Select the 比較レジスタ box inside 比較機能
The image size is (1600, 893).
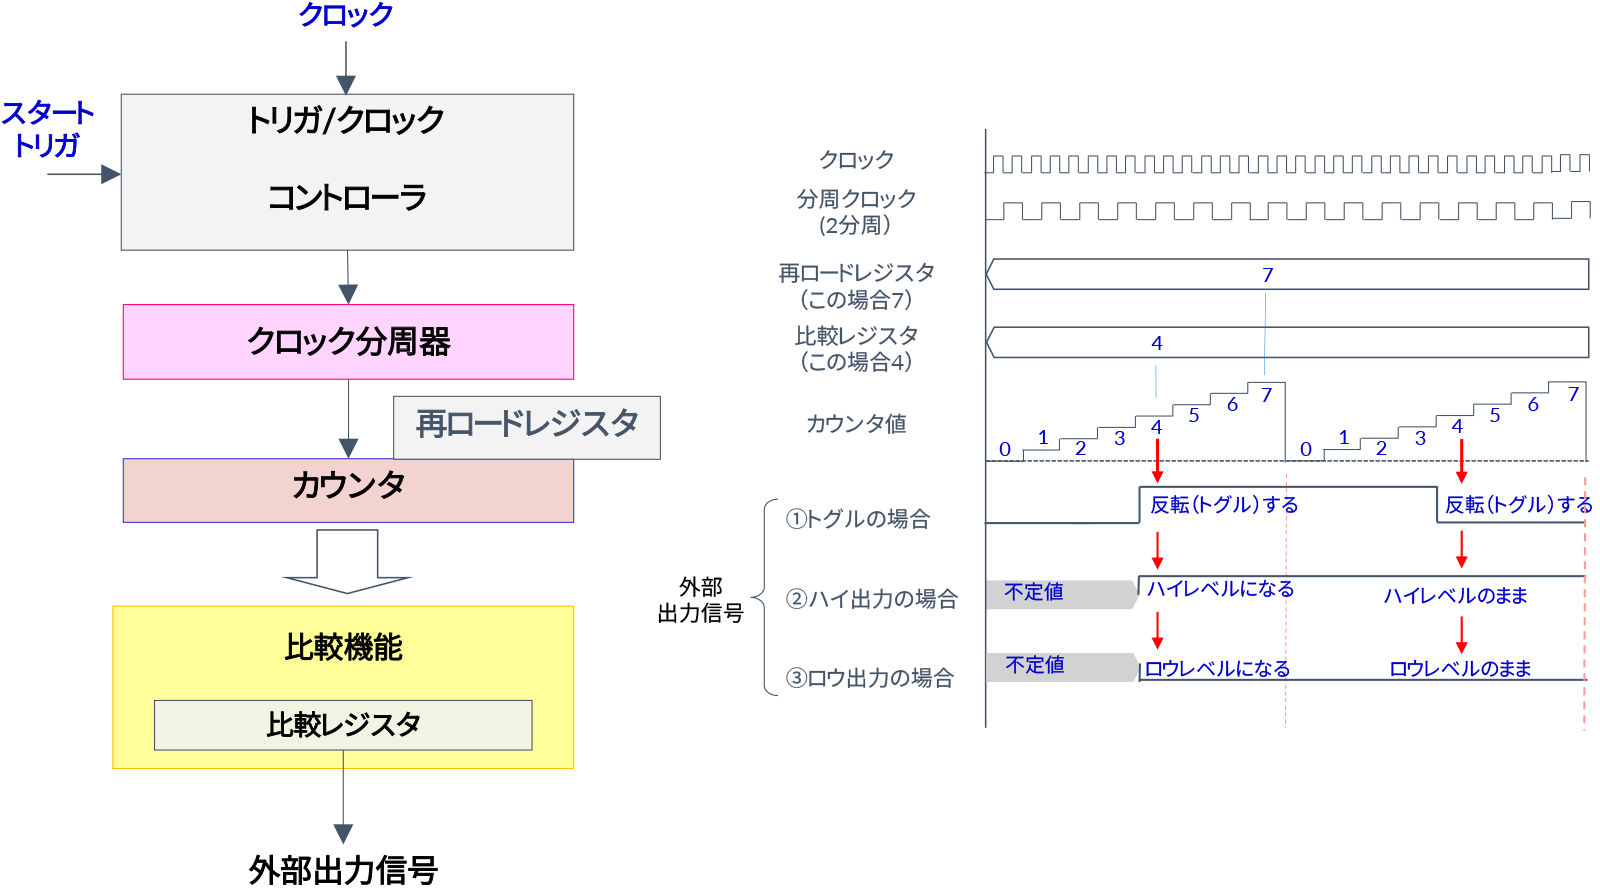point(343,725)
